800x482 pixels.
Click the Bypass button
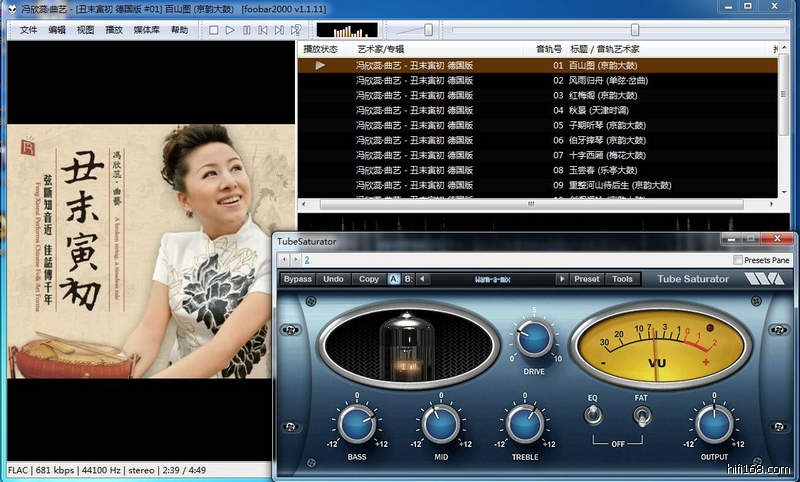tap(298, 279)
